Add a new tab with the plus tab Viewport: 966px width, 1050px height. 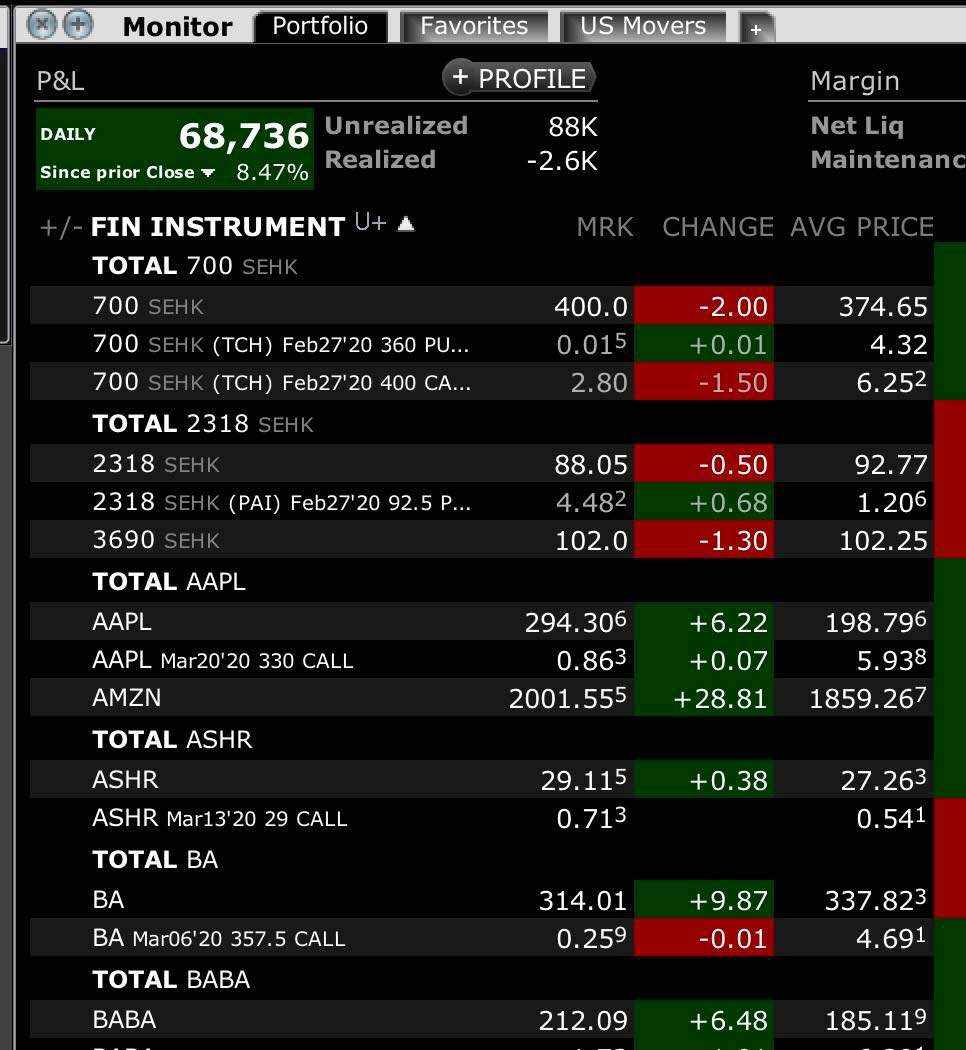coord(756,29)
